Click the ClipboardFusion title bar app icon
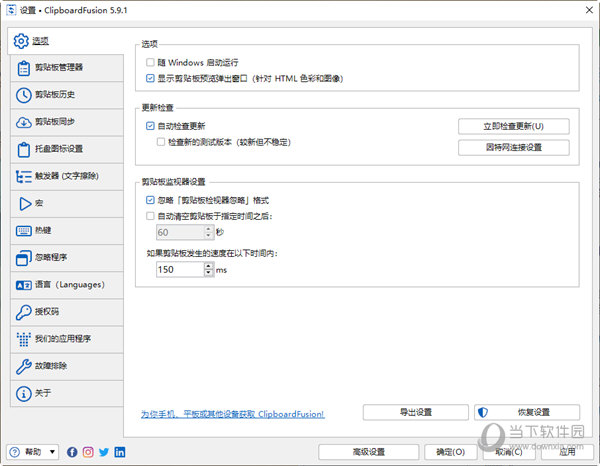 (11, 10)
